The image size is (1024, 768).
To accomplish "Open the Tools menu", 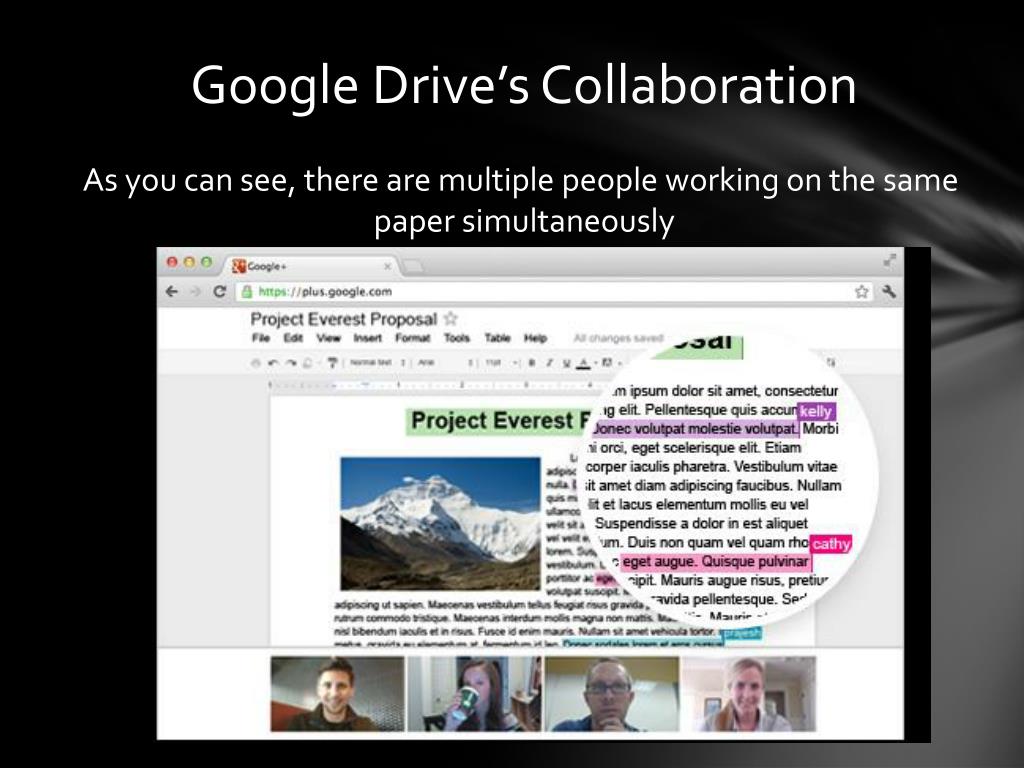I will tap(456, 338).
